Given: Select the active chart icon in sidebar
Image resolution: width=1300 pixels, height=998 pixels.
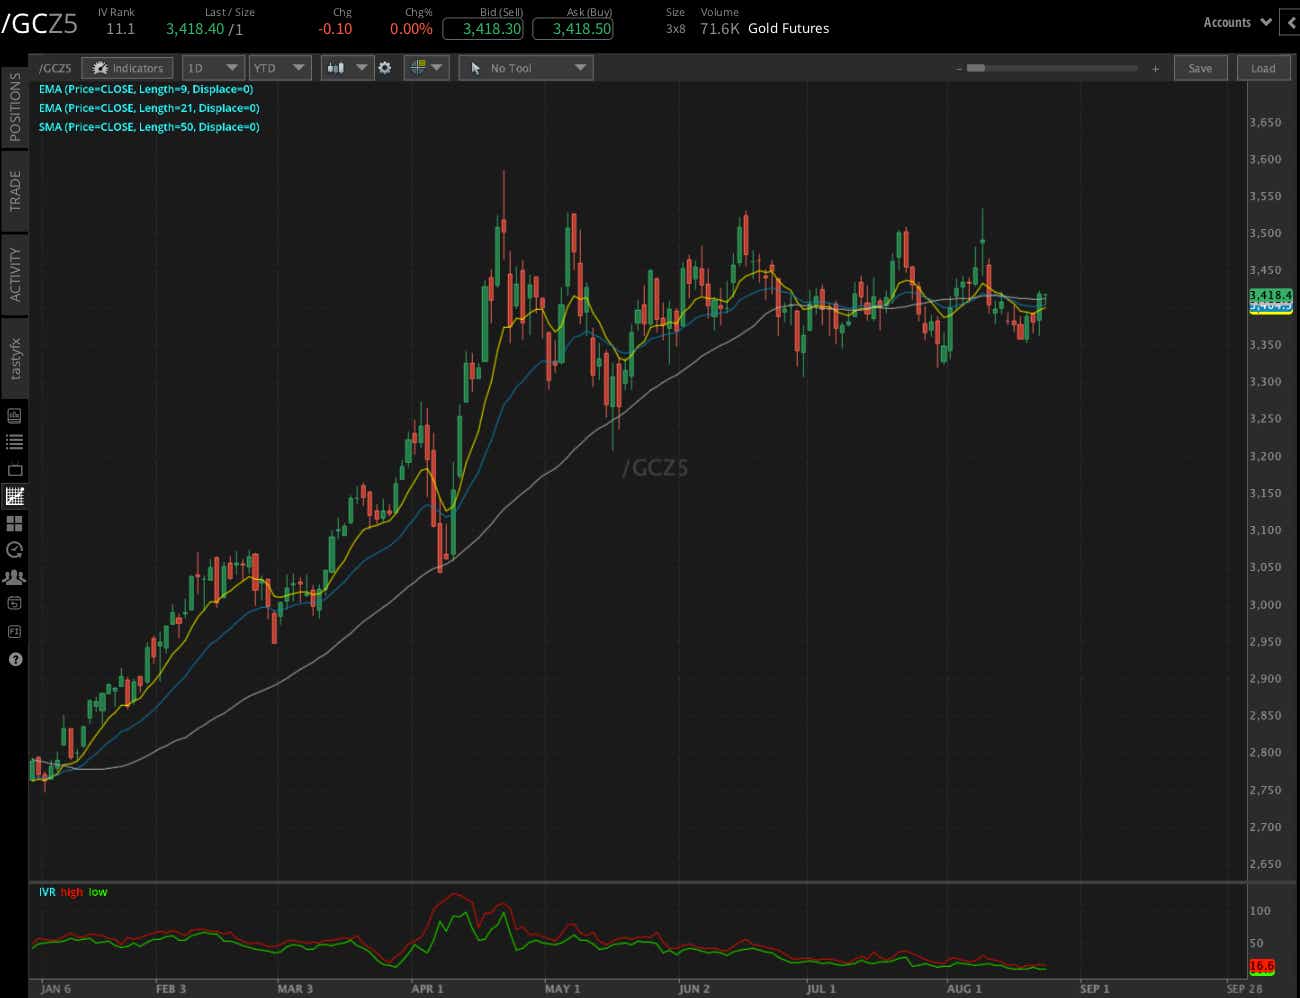Looking at the screenshot, I should coord(15,496).
